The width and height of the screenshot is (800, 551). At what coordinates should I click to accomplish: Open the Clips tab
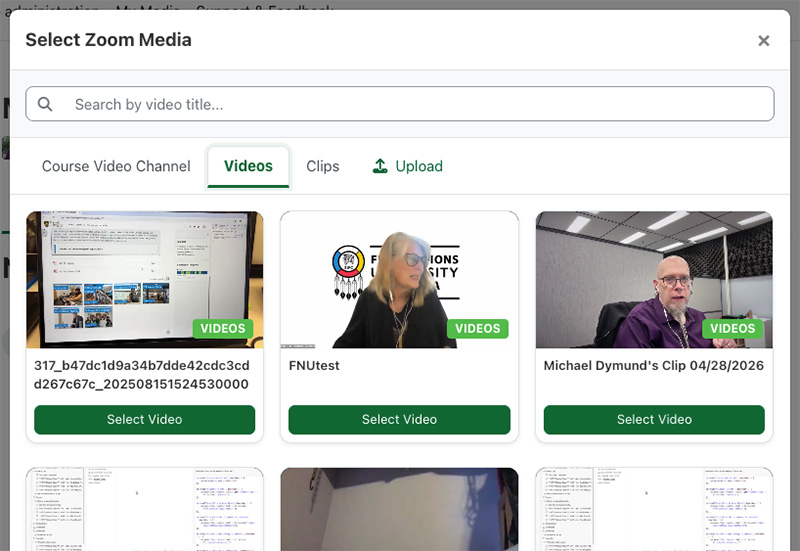[322, 166]
